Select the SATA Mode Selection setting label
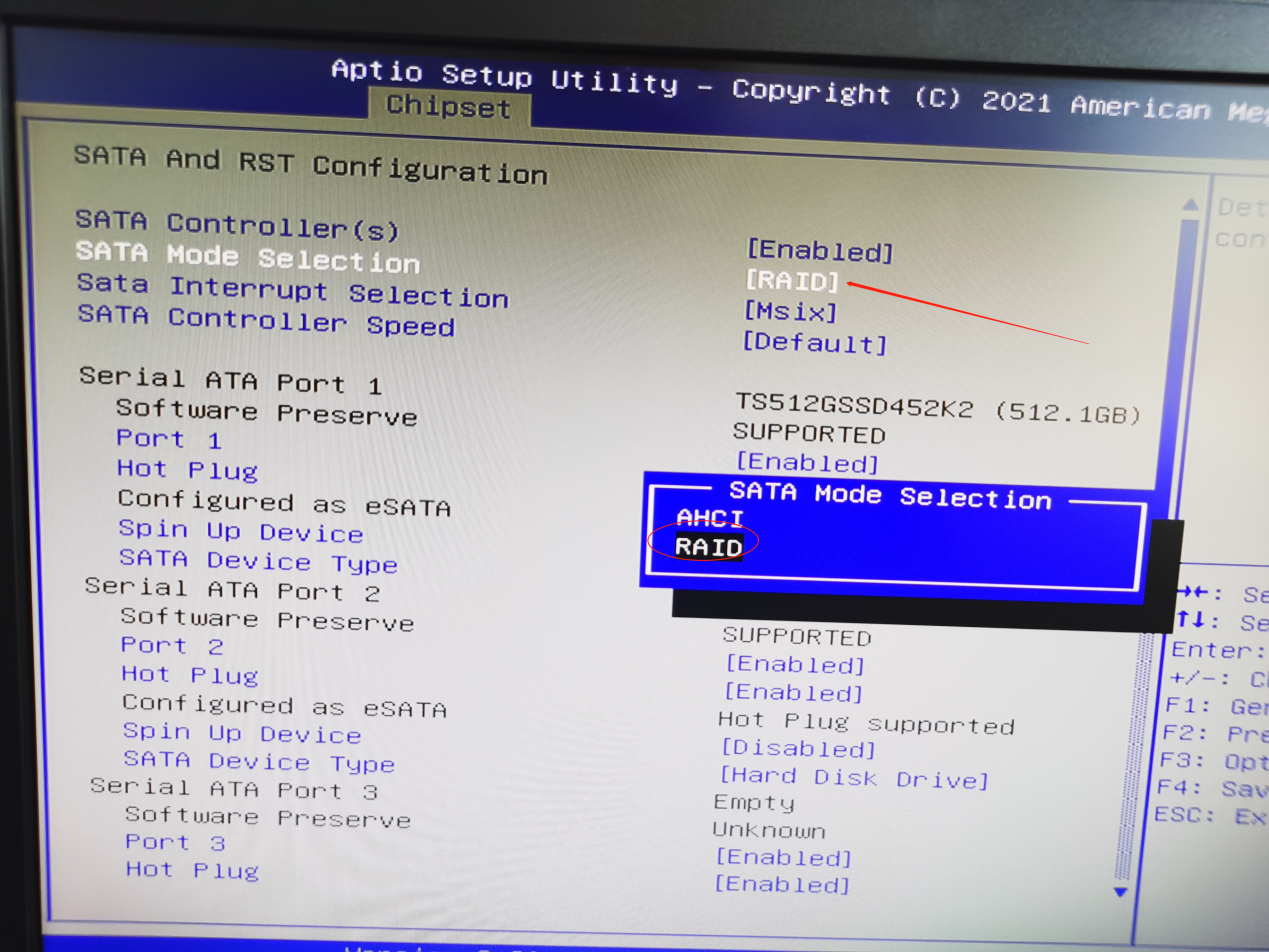Image resolution: width=1269 pixels, height=952 pixels. (x=247, y=258)
